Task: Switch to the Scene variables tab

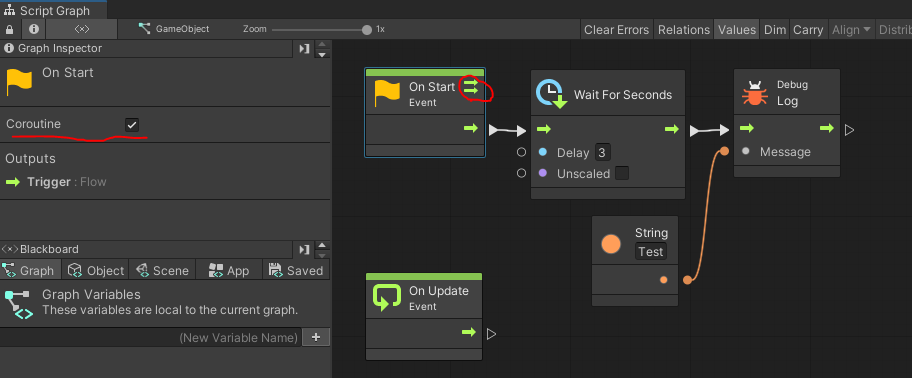Action: coord(162,270)
